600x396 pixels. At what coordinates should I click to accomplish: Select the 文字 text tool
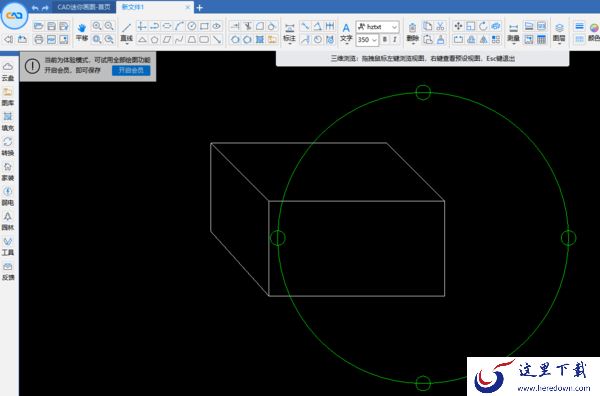(x=346, y=32)
